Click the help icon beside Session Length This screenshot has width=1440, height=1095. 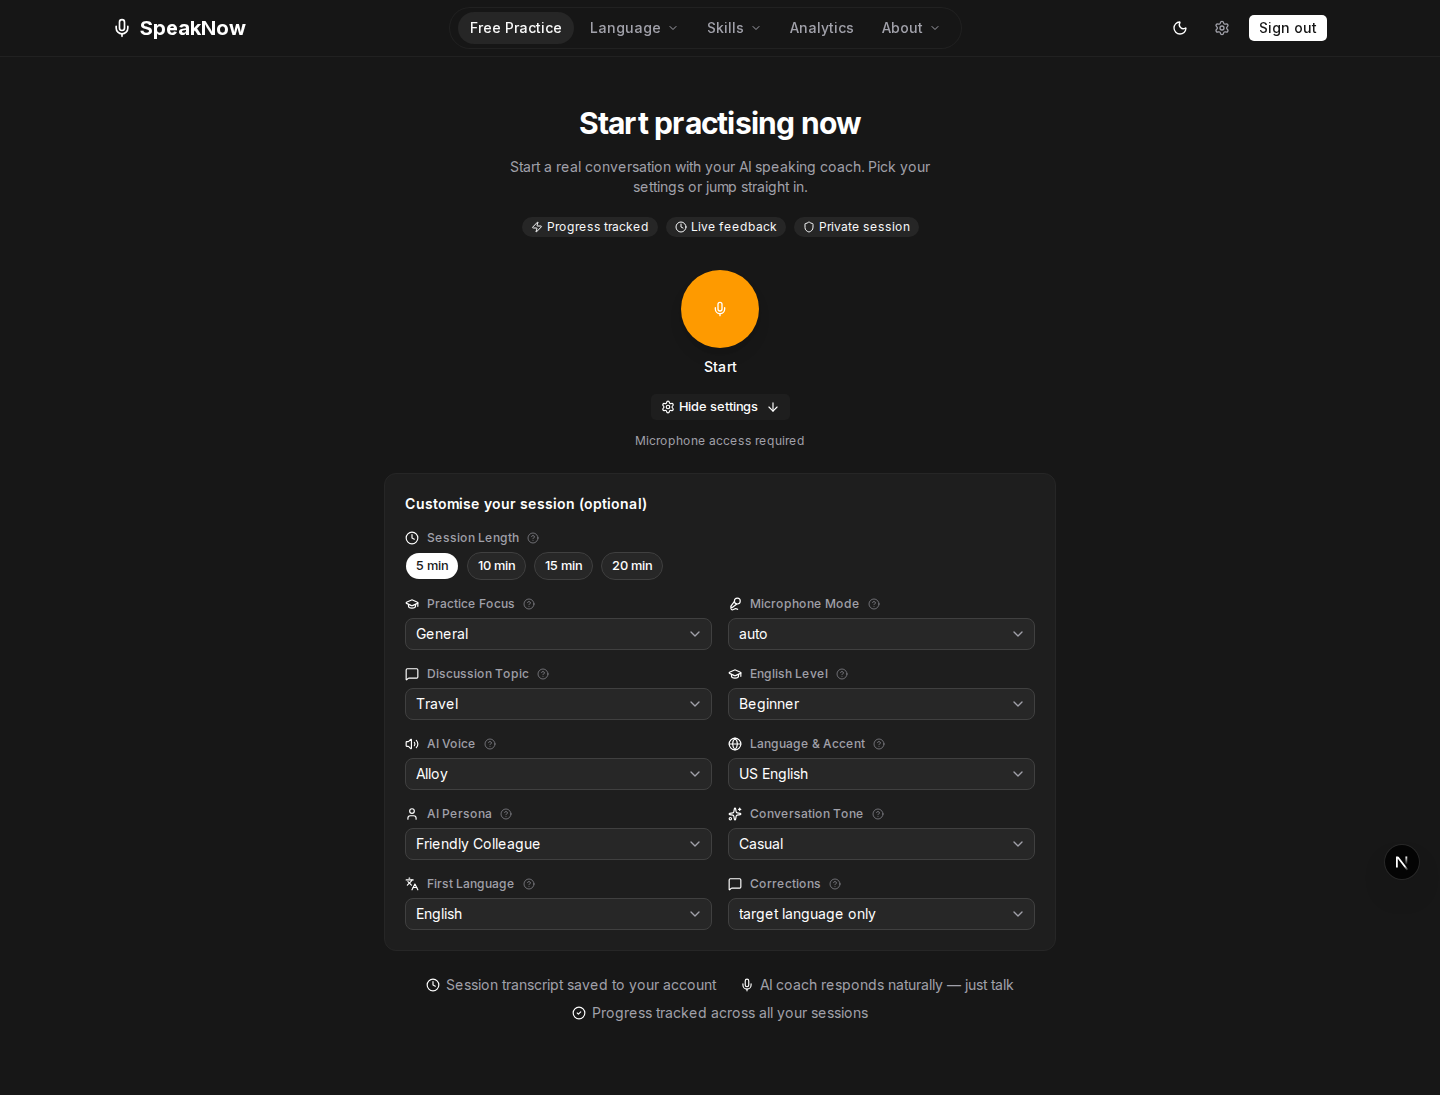[x=533, y=538]
